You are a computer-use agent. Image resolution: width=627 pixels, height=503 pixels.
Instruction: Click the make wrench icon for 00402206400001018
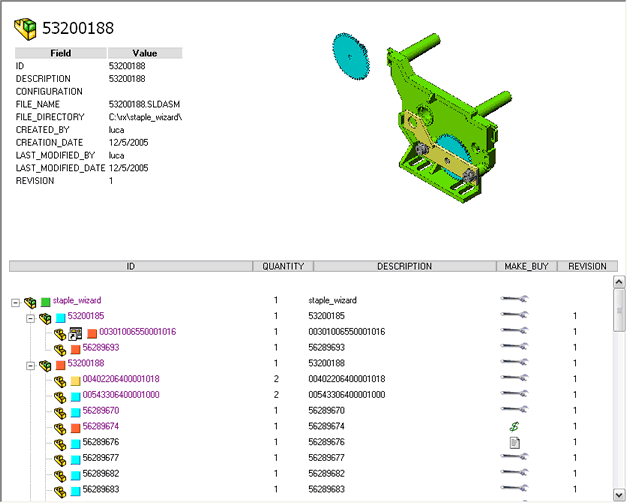(514, 377)
